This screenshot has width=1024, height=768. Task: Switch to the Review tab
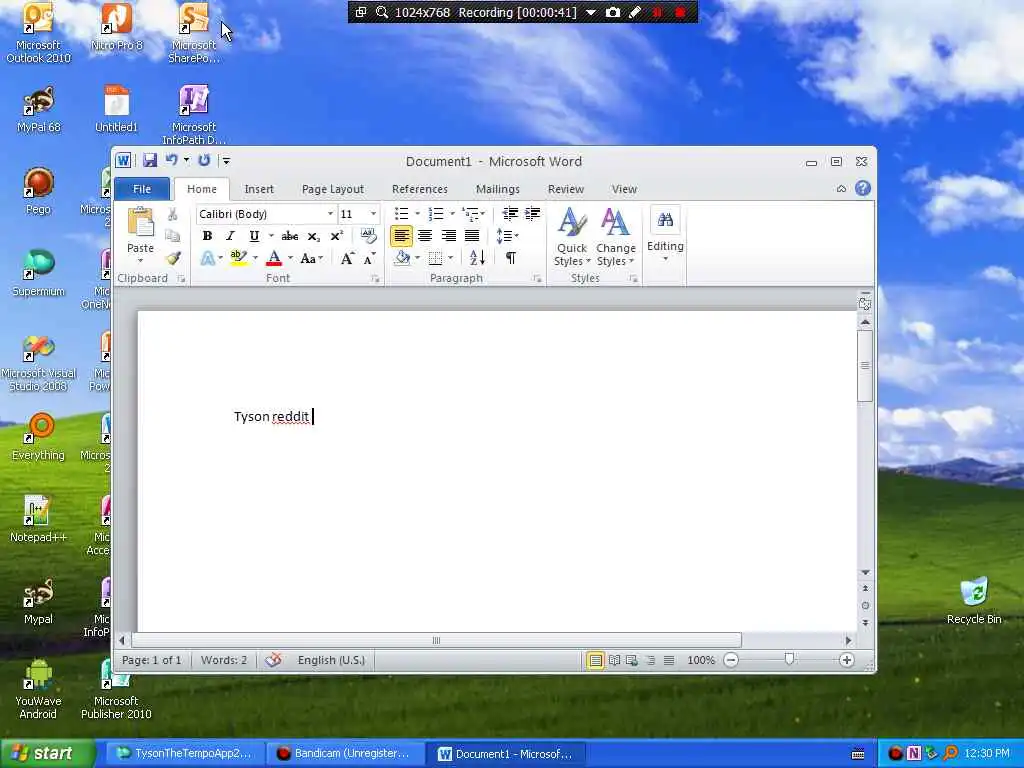tap(566, 189)
